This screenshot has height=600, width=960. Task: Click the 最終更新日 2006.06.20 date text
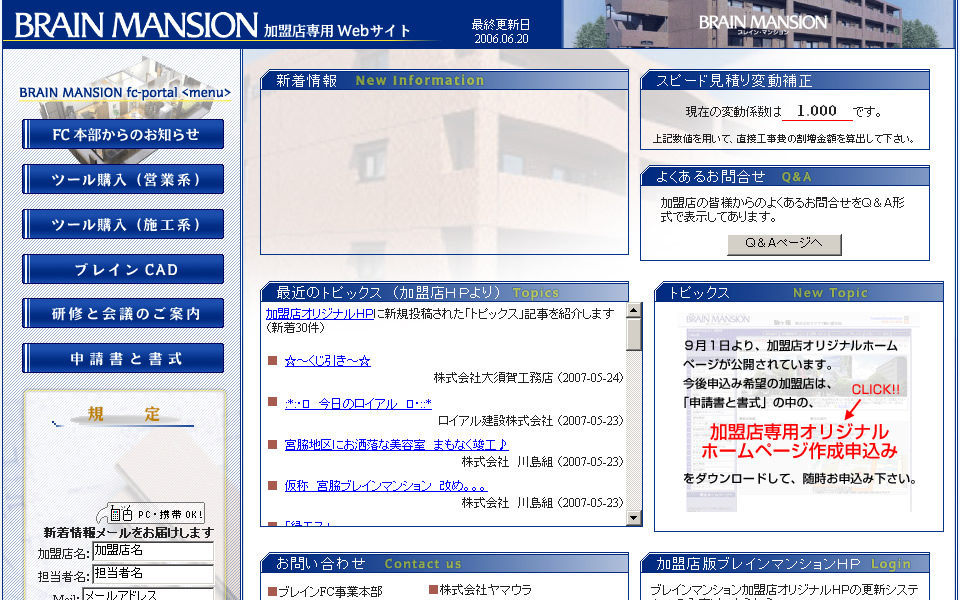coord(501,31)
